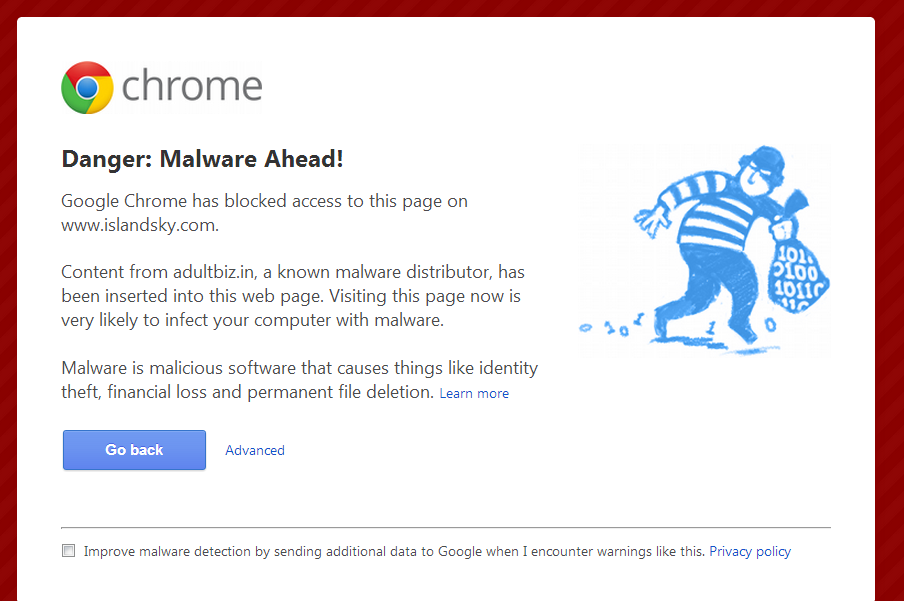Expand the Advanced options link
904x601 pixels.
click(x=255, y=450)
